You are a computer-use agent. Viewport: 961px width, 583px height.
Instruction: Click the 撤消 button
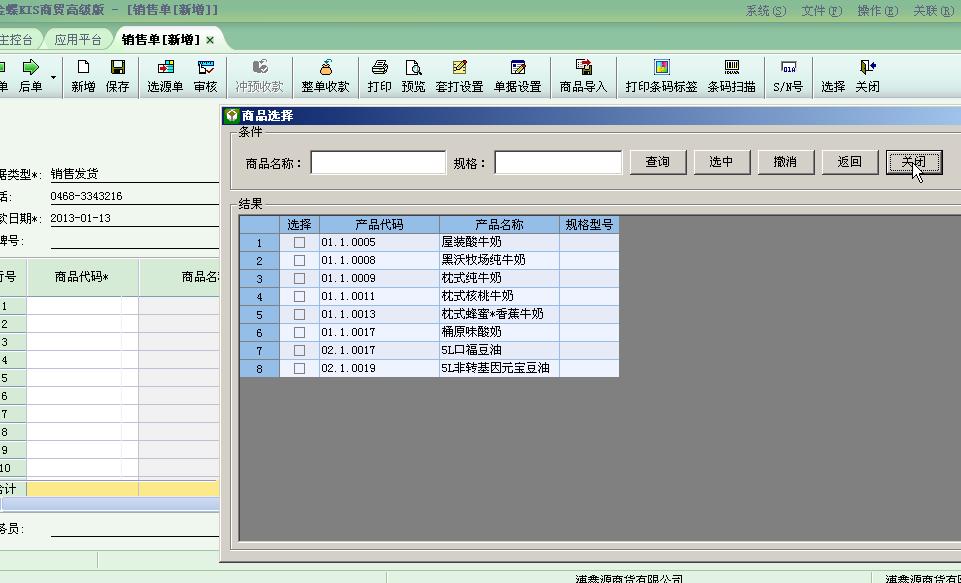(785, 162)
